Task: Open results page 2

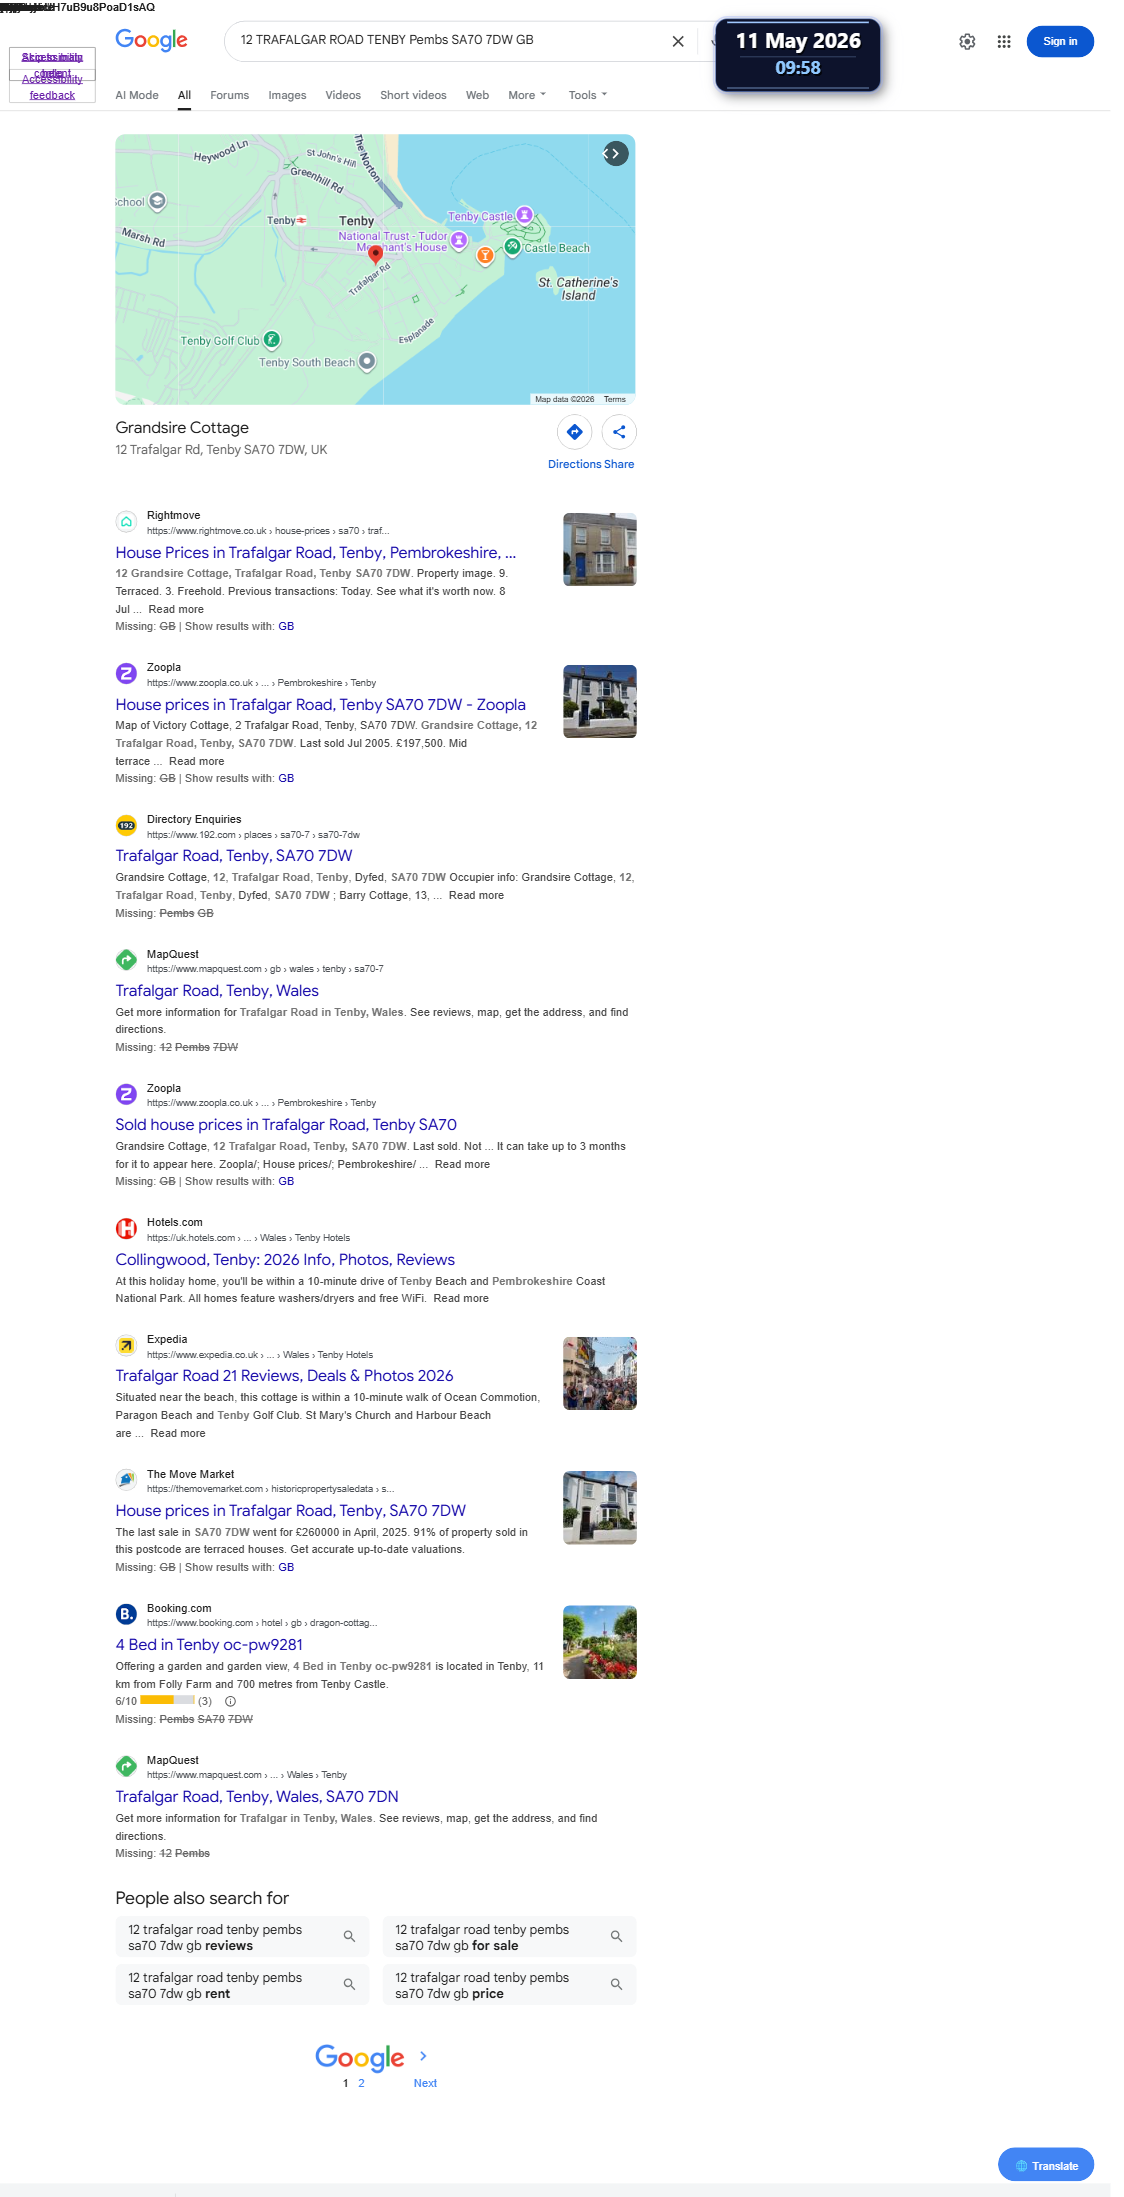Action: (361, 2083)
